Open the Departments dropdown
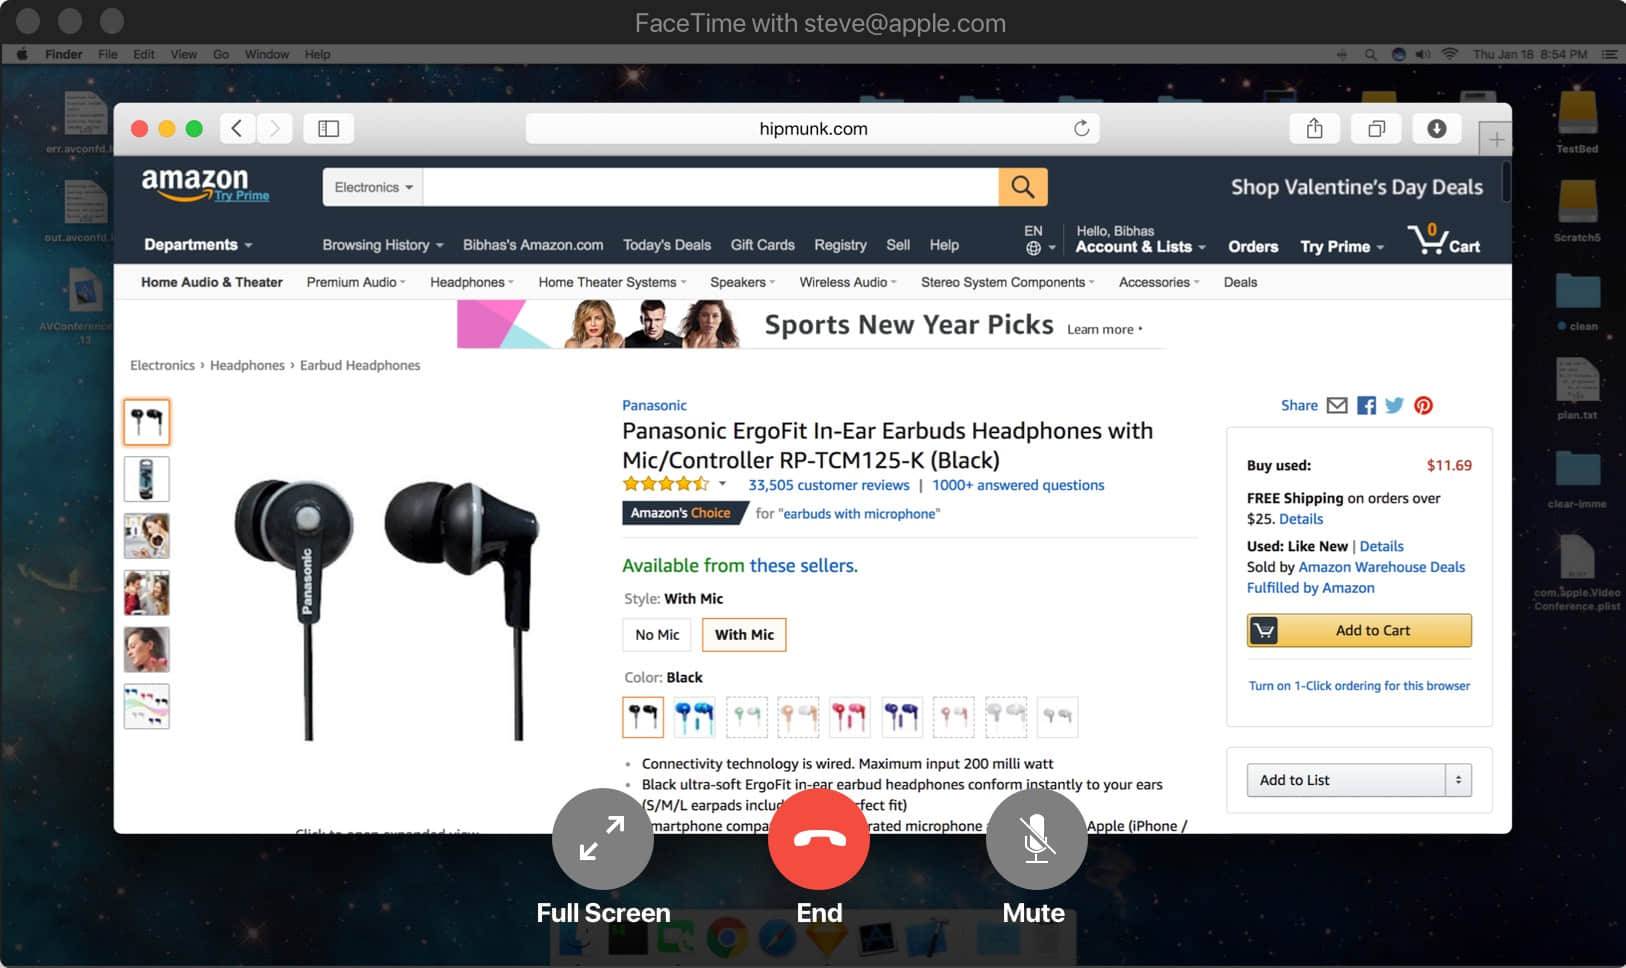The image size is (1626, 968). click(198, 245)
